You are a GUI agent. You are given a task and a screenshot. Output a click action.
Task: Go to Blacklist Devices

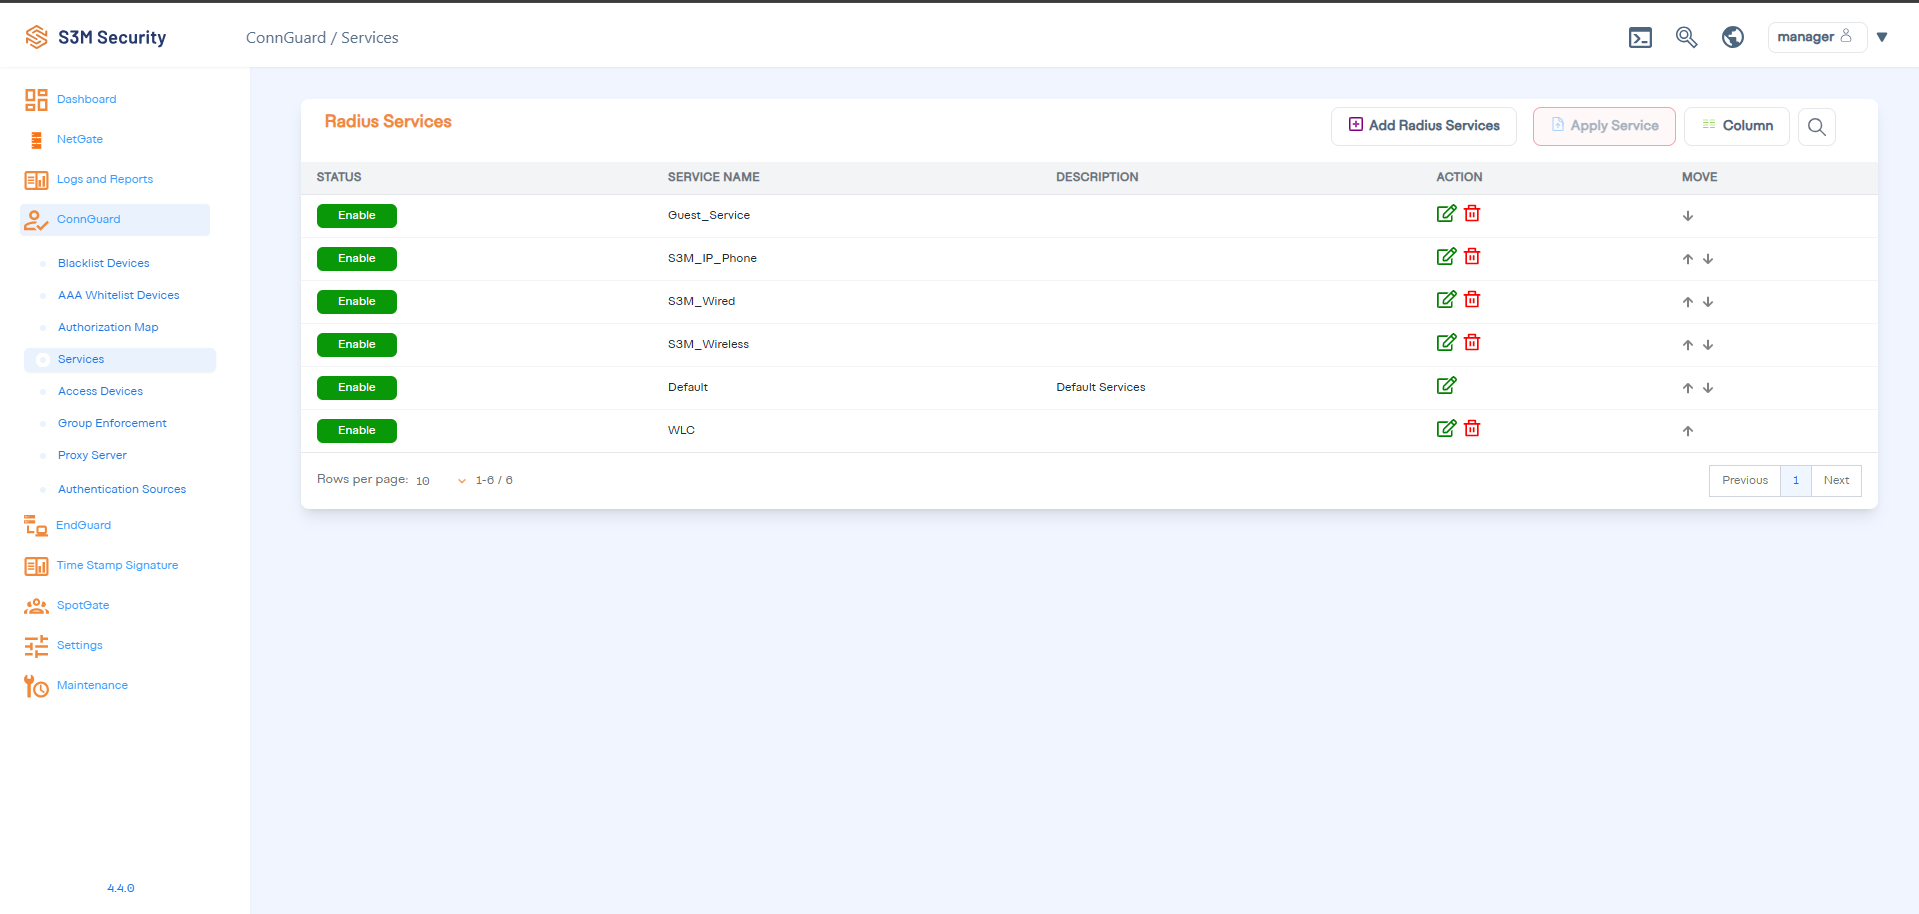(104, 263)
